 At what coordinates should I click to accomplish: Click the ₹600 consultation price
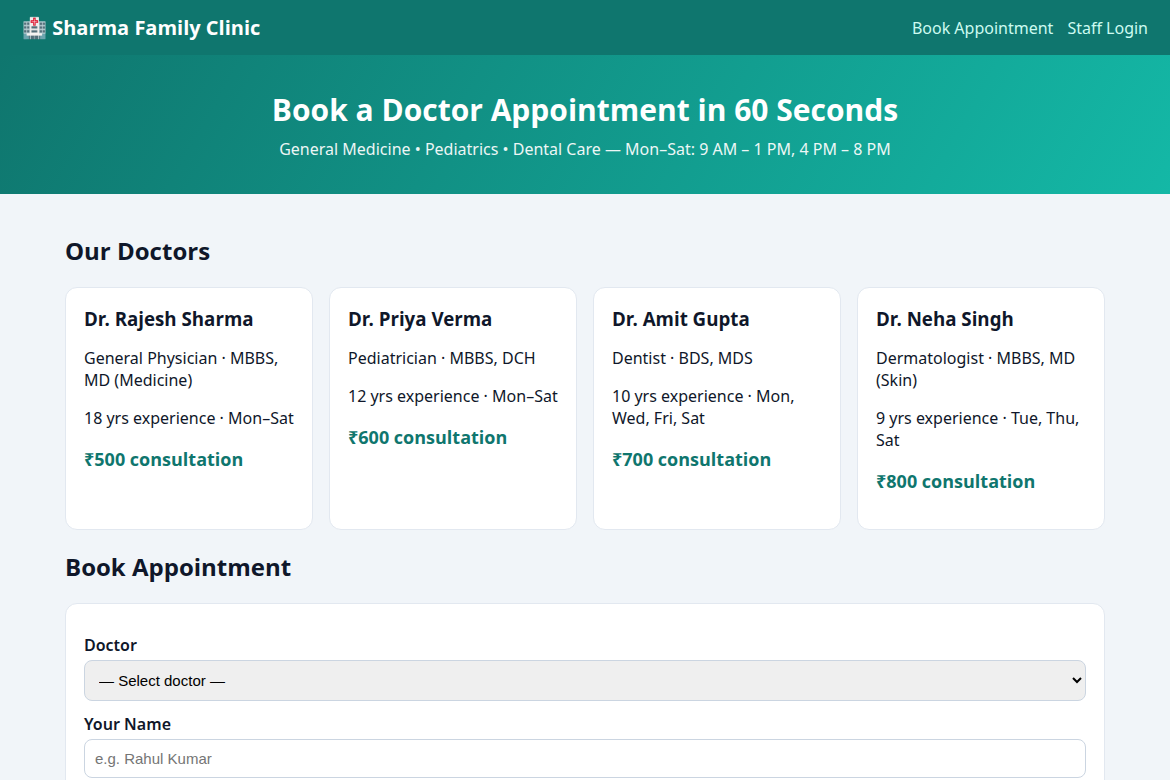(x=428, y=438)
